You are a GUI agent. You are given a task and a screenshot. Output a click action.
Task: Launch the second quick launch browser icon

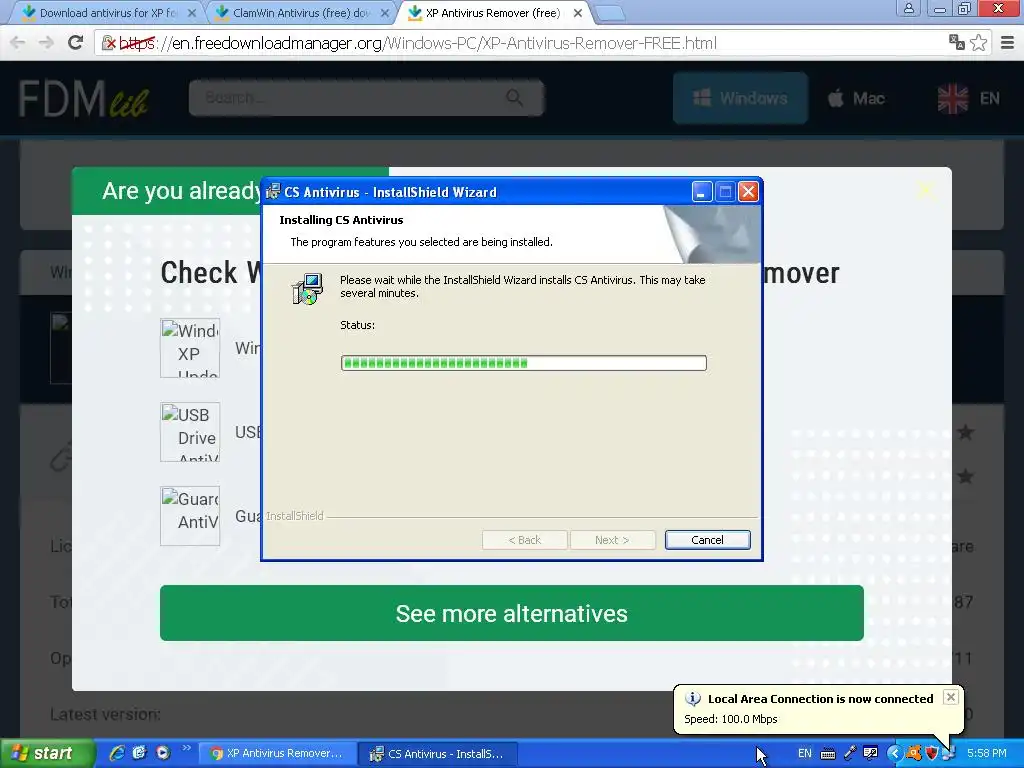click(x=140, y=753)
